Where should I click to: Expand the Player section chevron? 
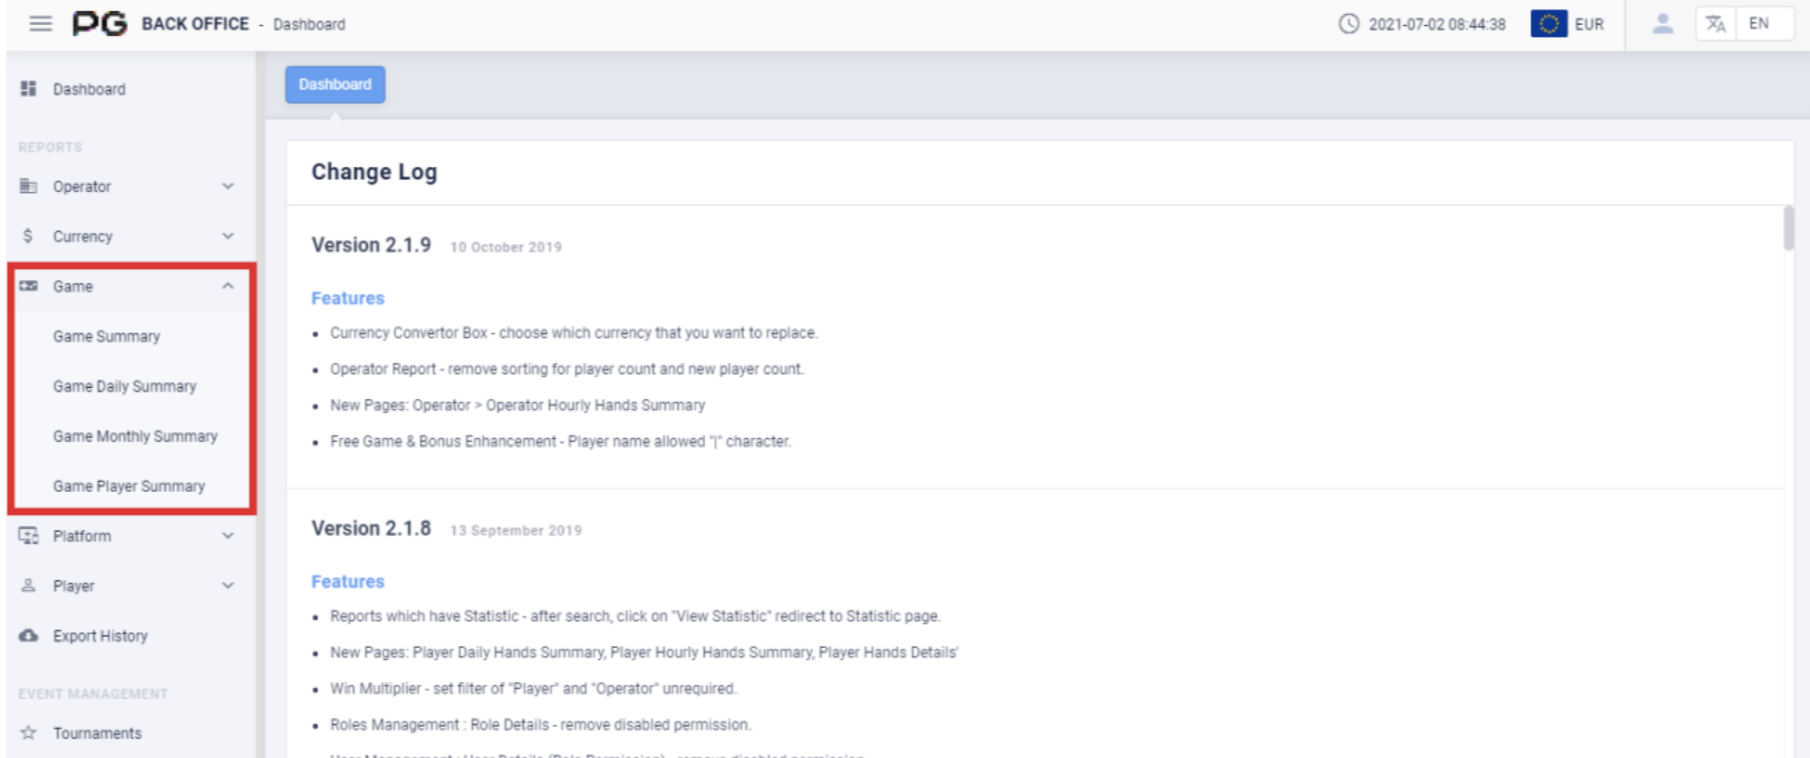[x=228, y=586]
